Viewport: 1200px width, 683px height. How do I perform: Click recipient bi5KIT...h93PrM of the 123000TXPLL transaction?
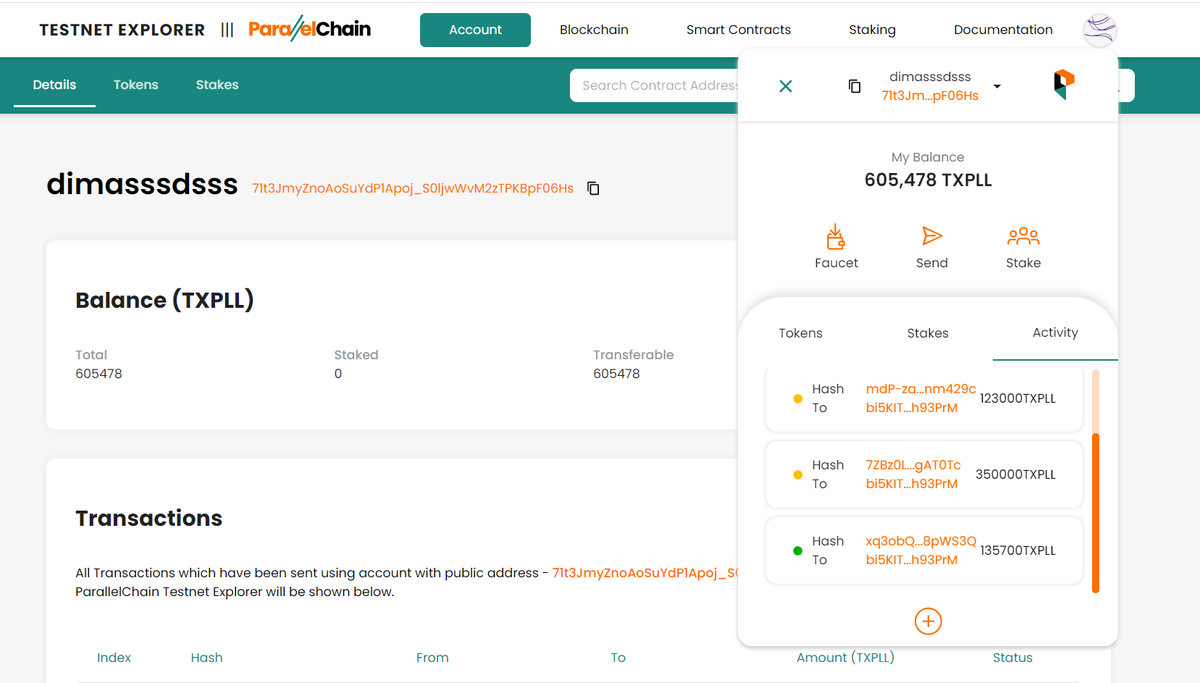click(x=912, y=408)
